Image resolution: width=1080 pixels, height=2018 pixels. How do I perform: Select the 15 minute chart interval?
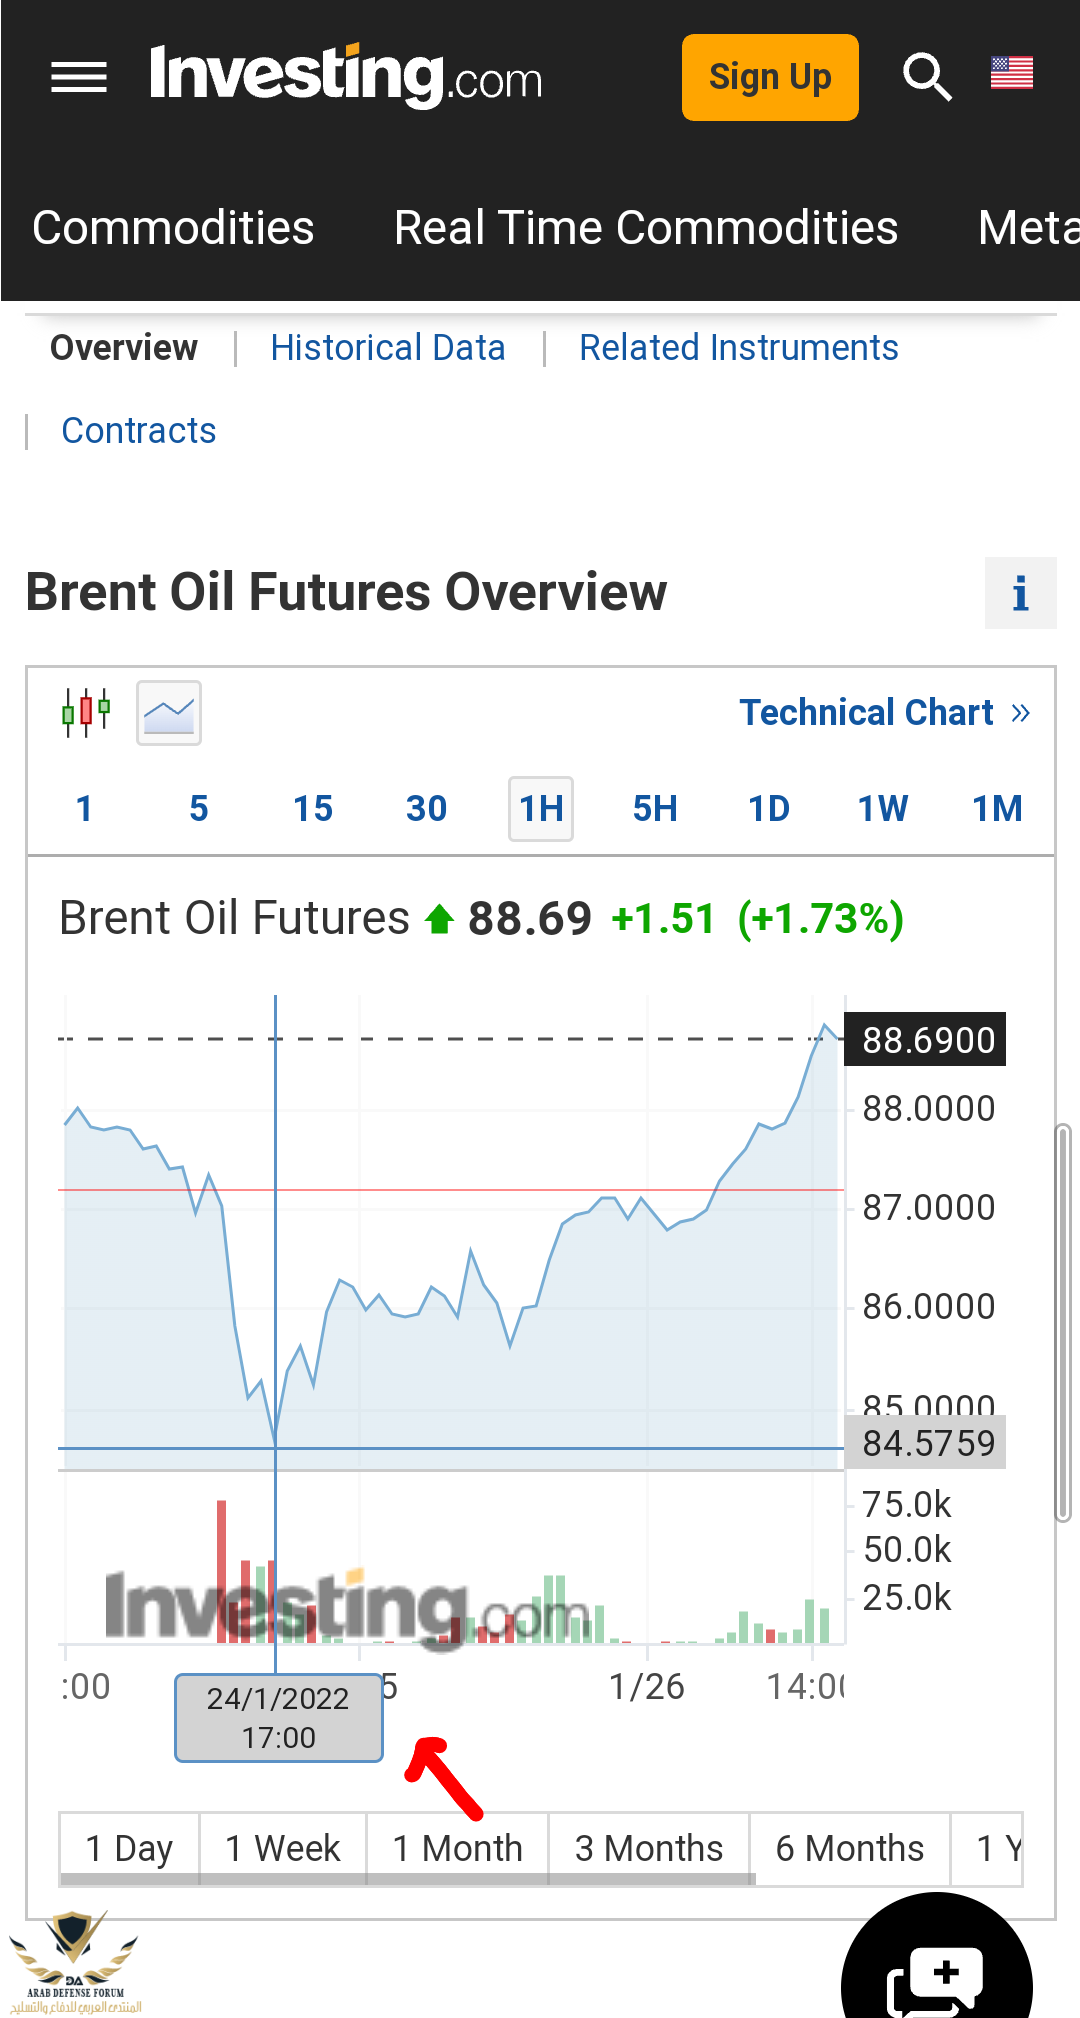click(x=313, y=809)
